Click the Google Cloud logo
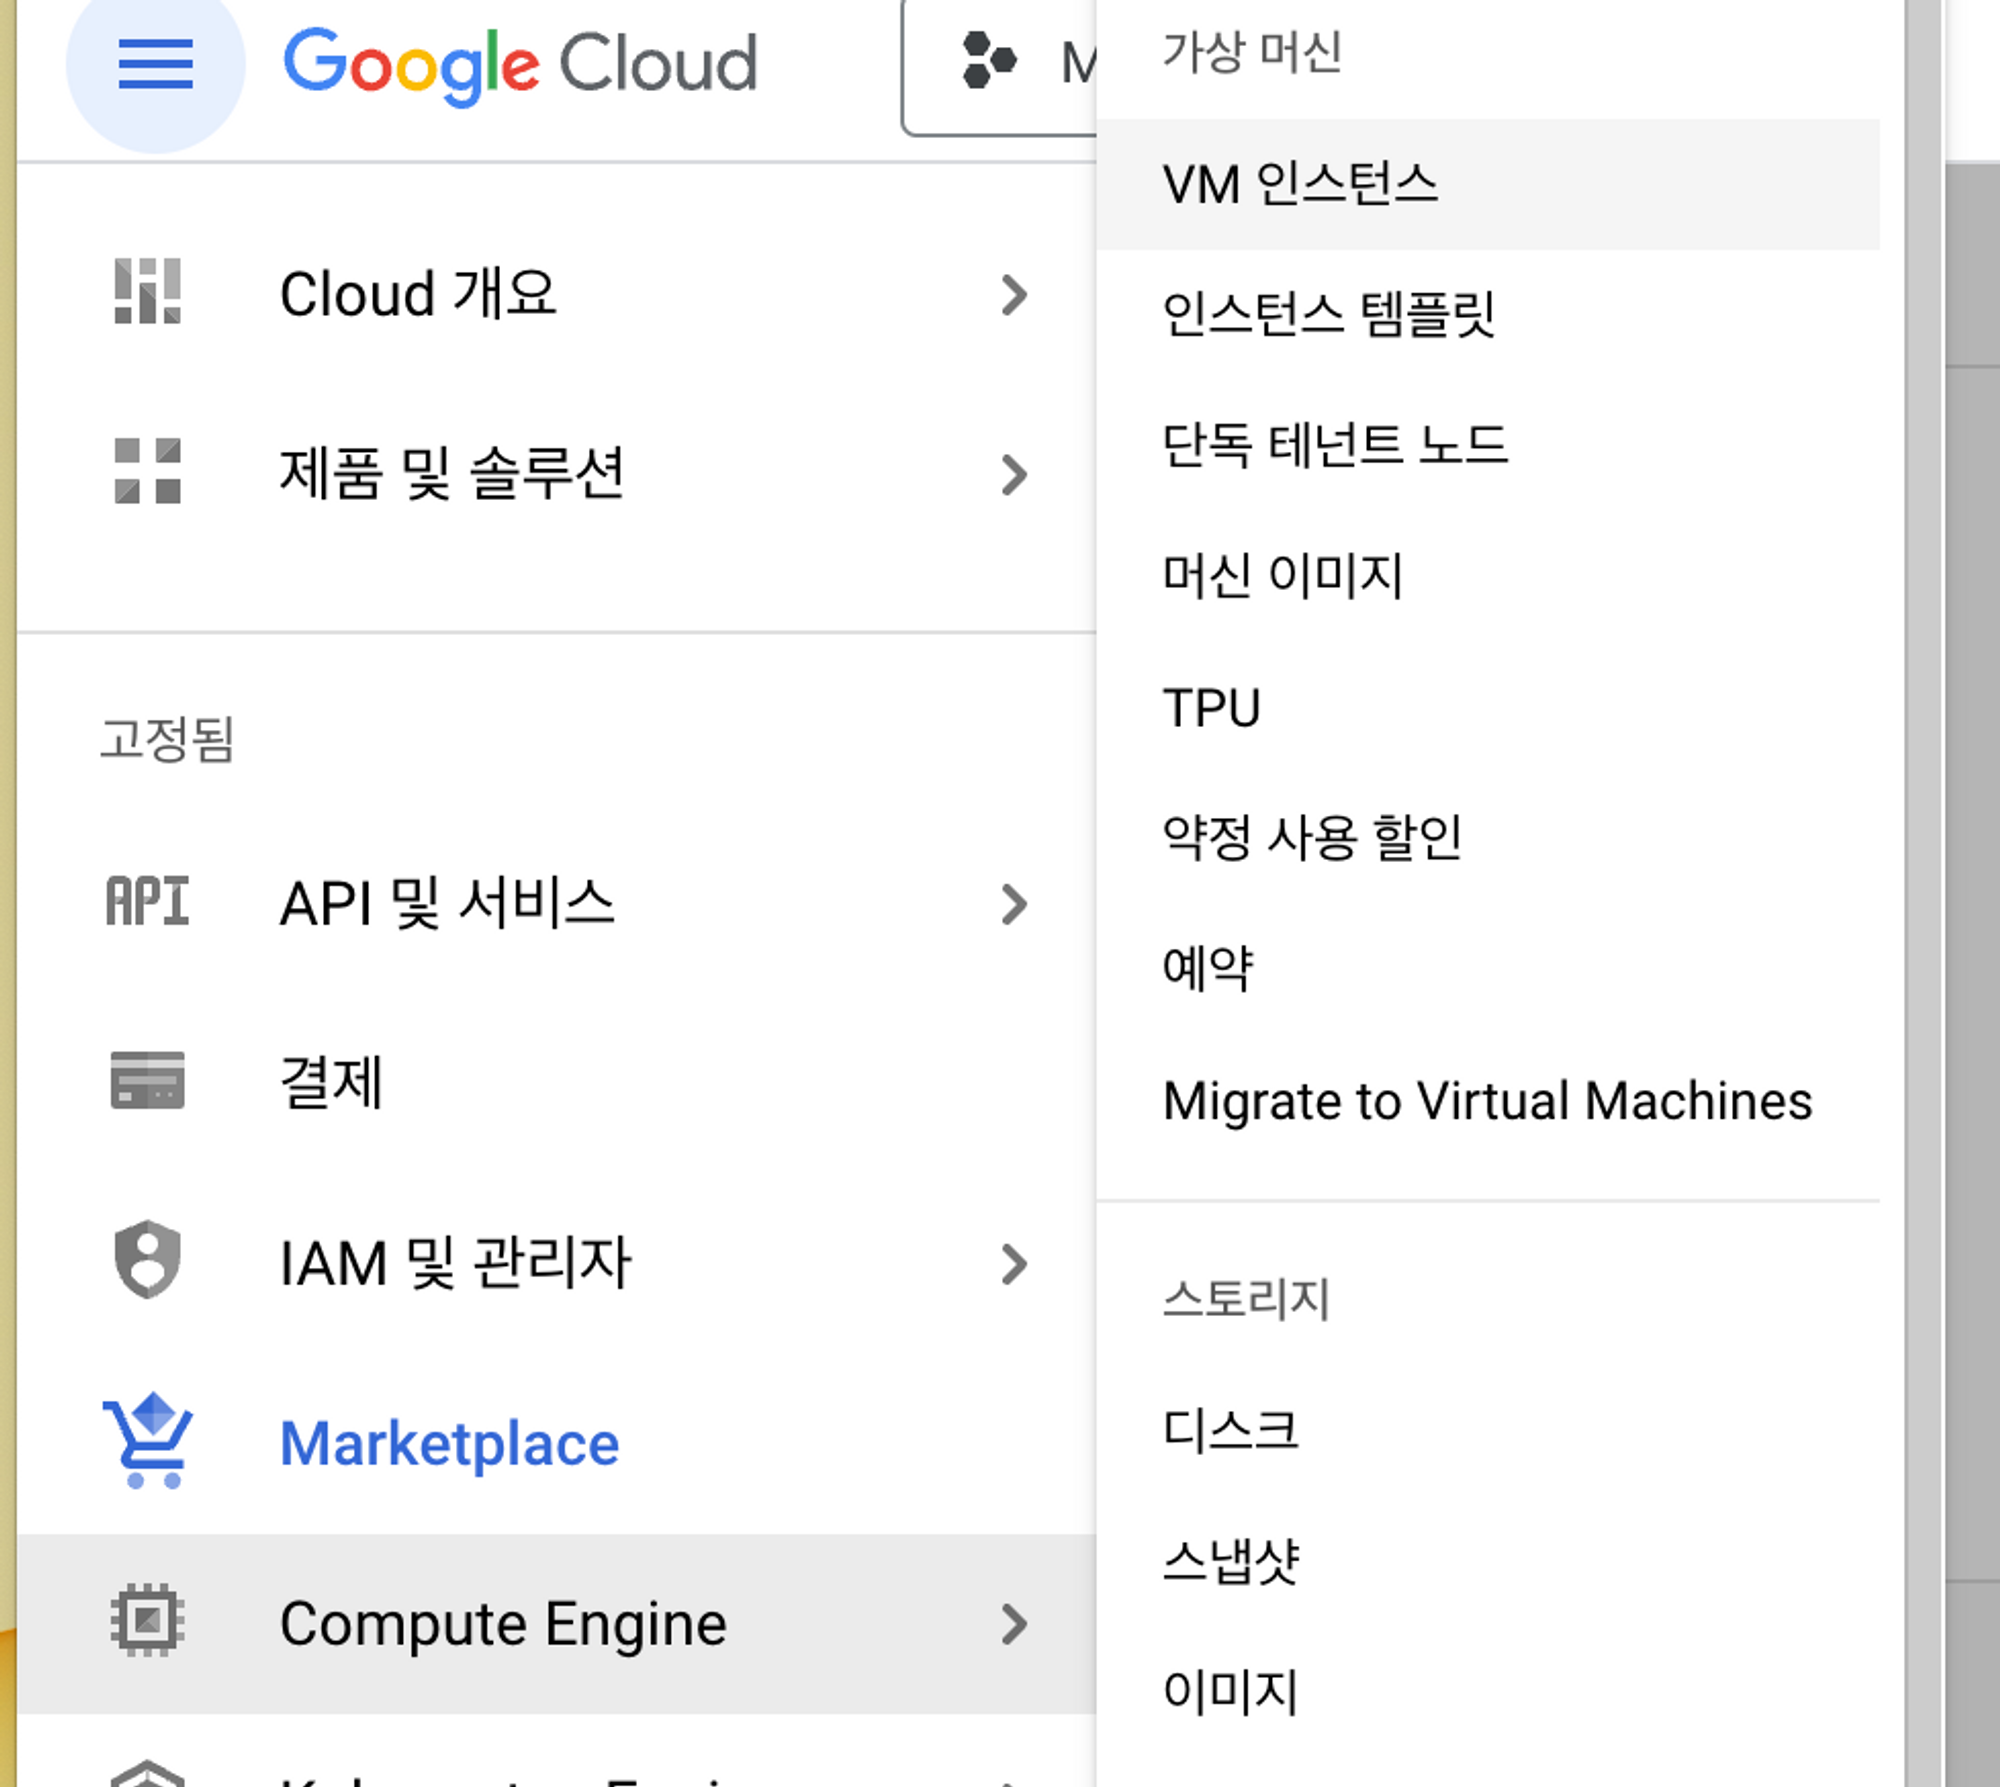 [520, 64]
